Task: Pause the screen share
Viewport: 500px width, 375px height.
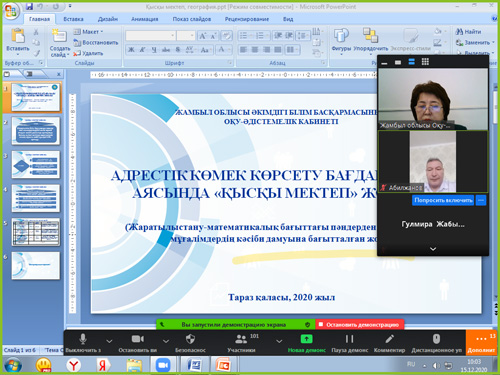Action: (x=349, y=339)
